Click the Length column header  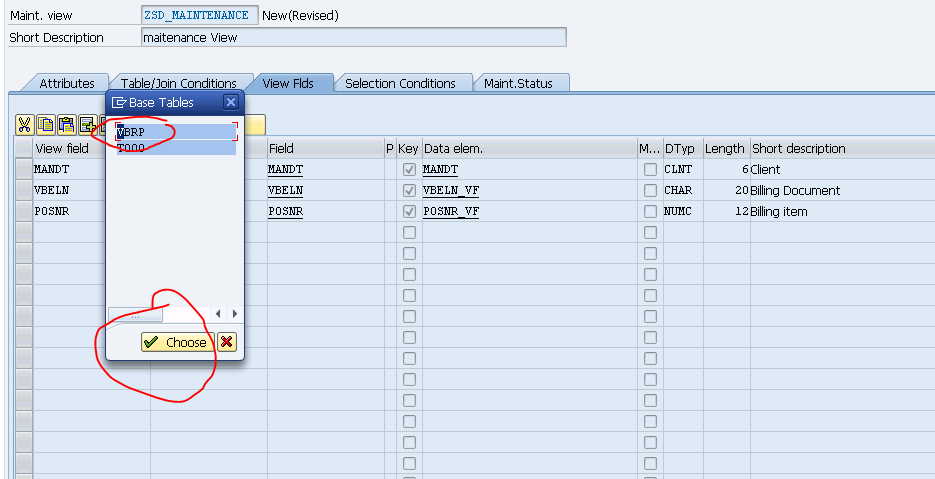(726, 148)
